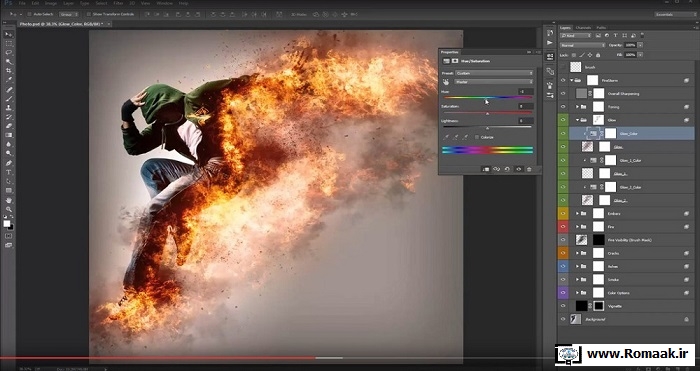Select the Eyedropper tool in the left toolbar
The height and width of the screenshot is (371, 700).
8,80
